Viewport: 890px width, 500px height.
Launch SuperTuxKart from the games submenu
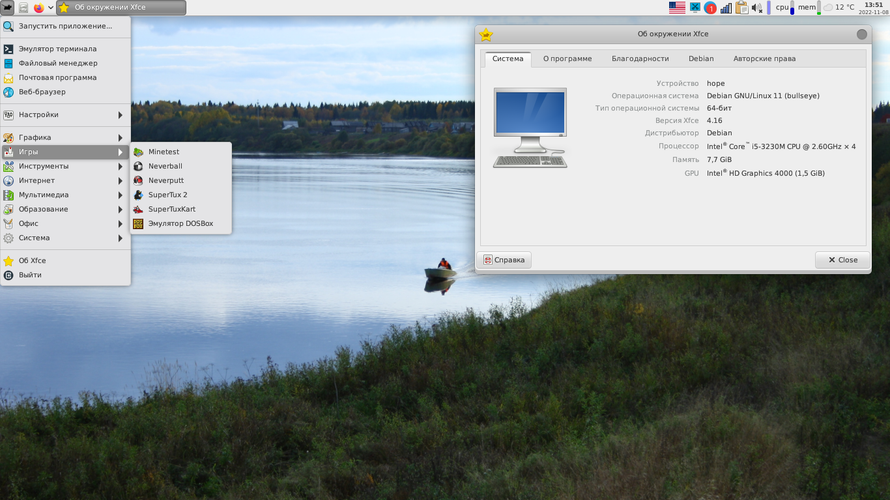[x=180, y=209]
